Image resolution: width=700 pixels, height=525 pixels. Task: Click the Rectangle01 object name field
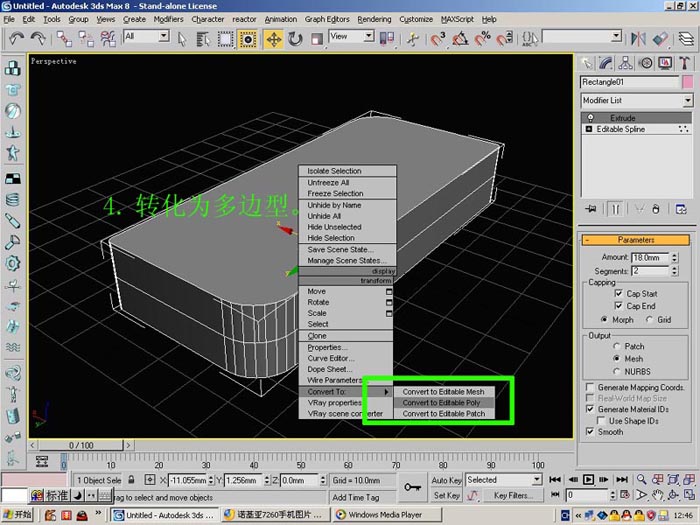629,82
